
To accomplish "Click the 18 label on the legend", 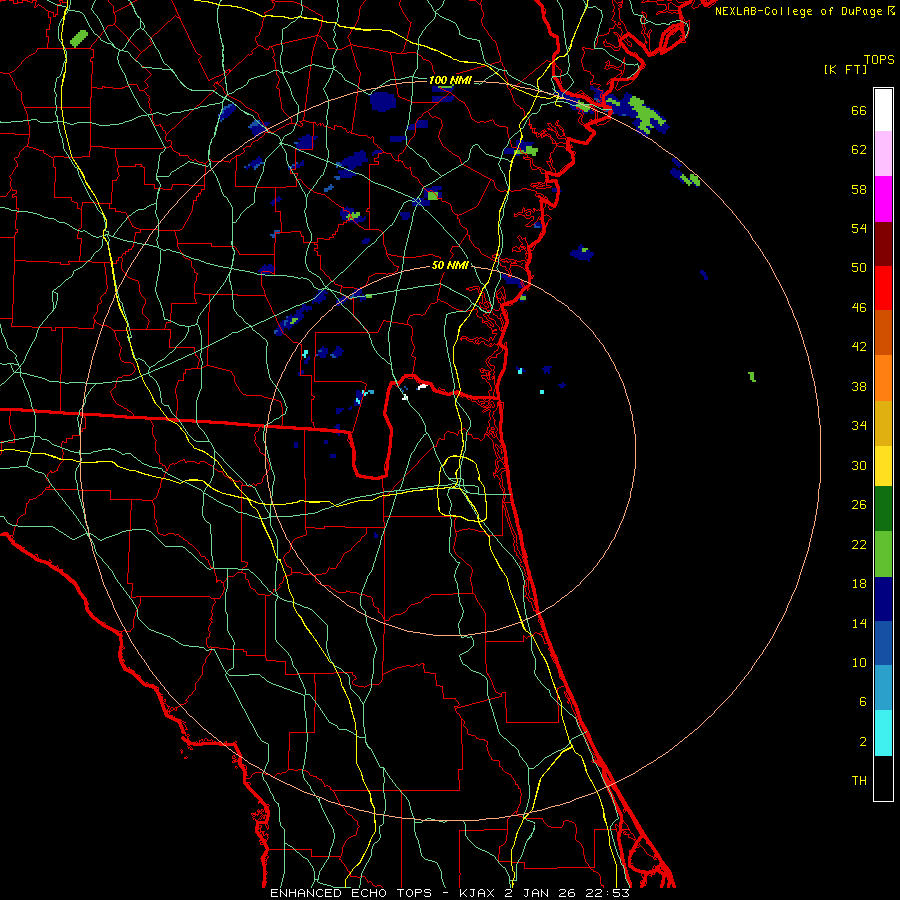I will click(x=859, y=584).
